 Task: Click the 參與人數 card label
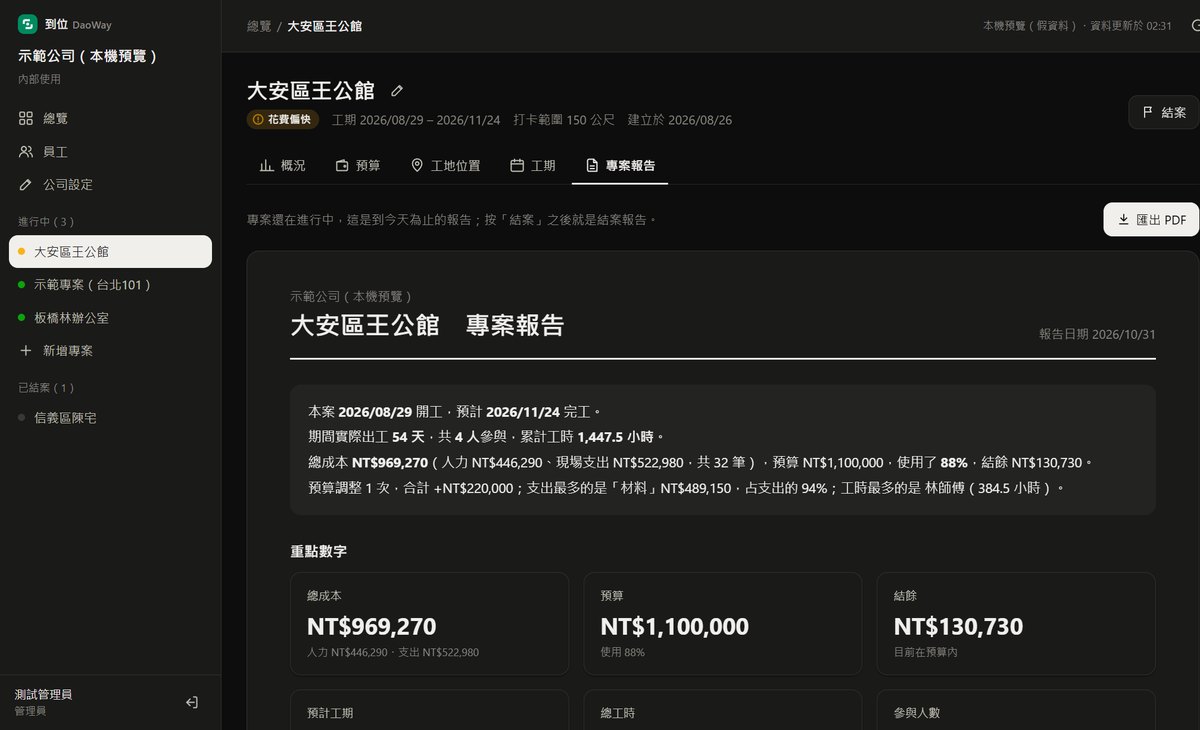pos(917,714)
